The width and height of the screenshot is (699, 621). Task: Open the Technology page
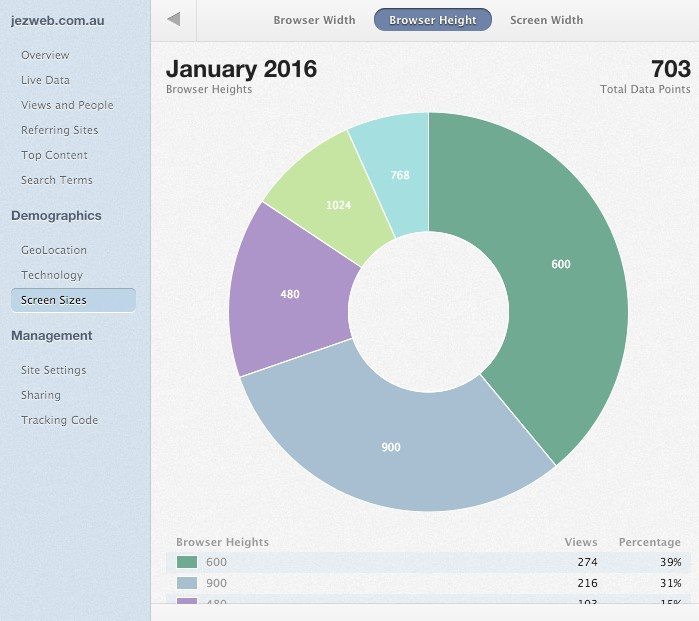tap(52, 275)
